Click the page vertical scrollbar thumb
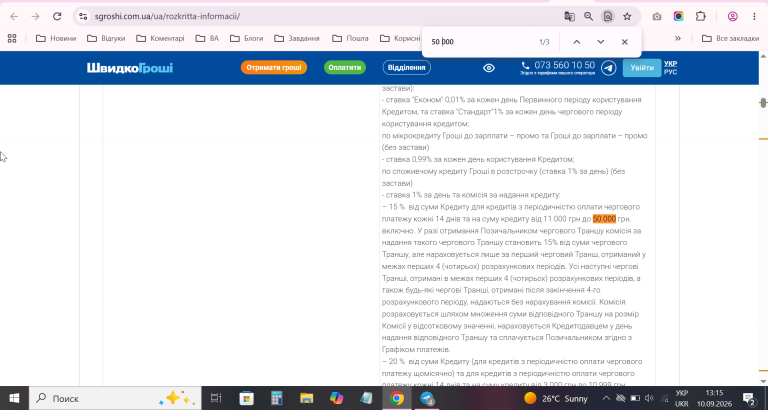 coord(763,102)
